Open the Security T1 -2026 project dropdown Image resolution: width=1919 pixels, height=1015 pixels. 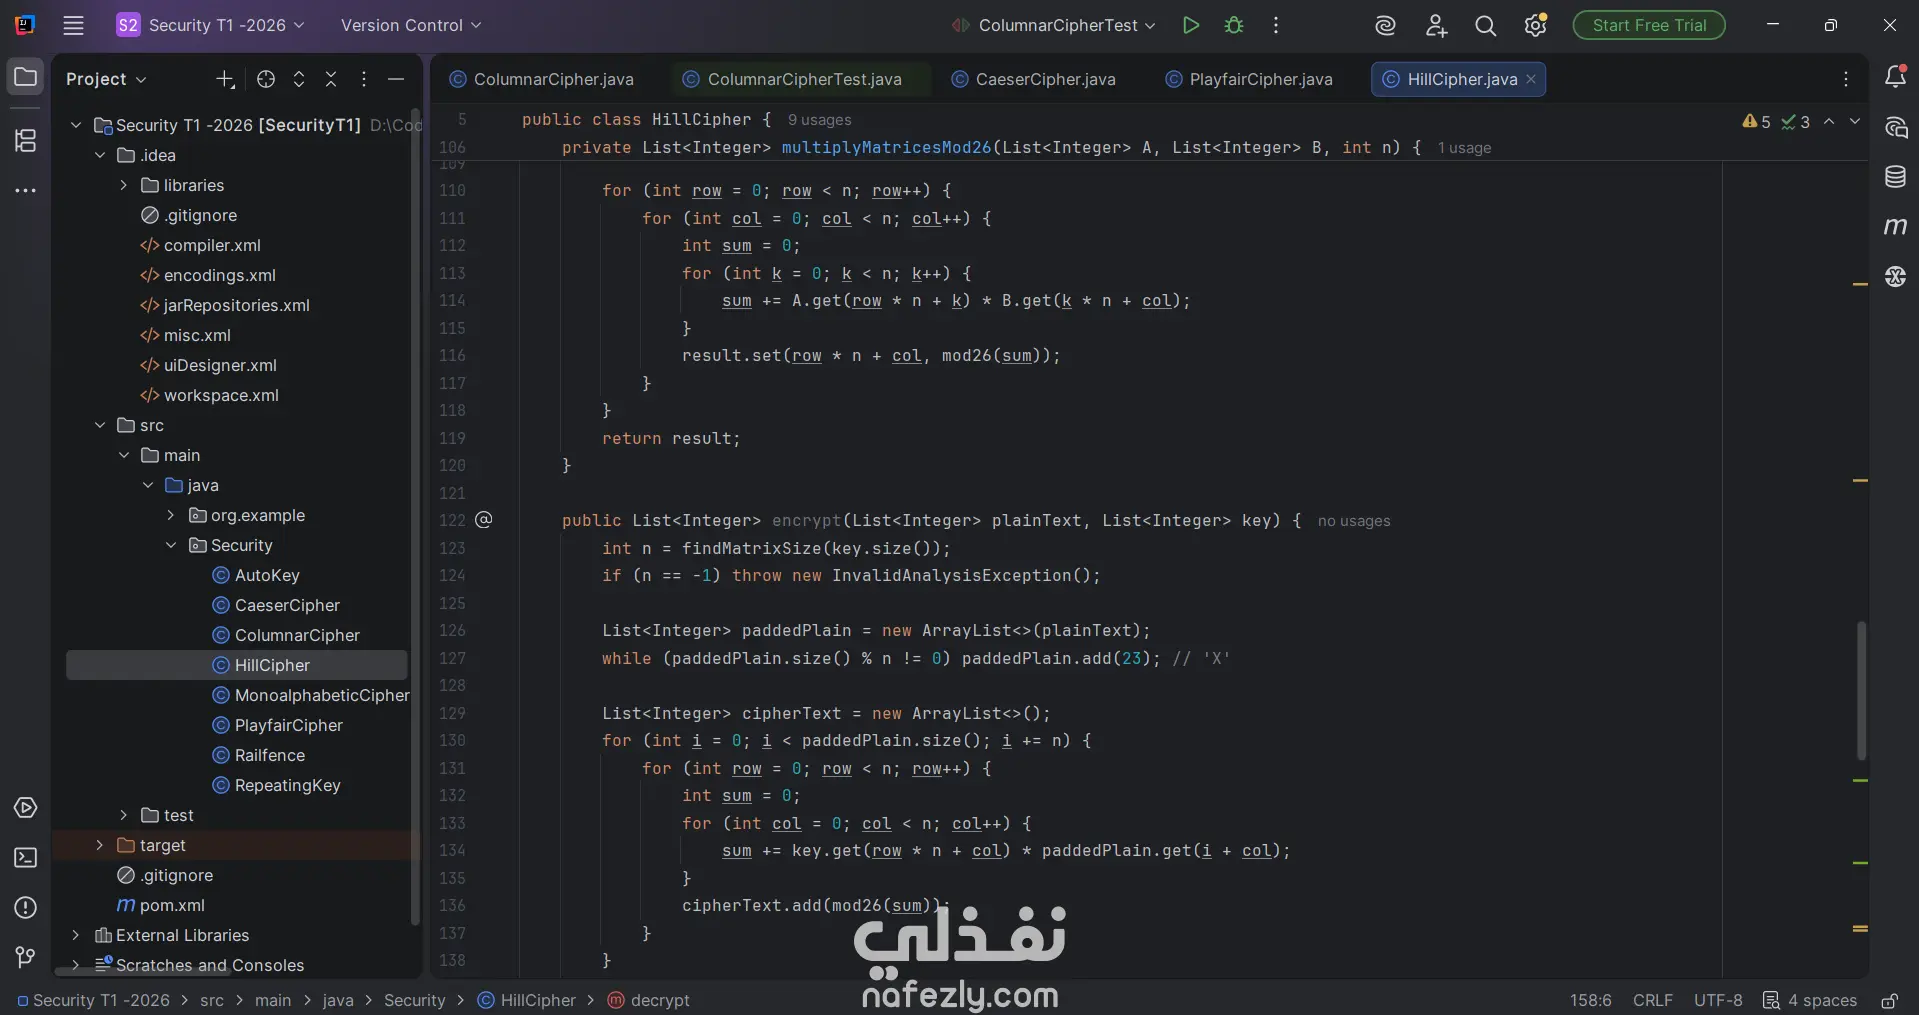[x=211, y=25]
